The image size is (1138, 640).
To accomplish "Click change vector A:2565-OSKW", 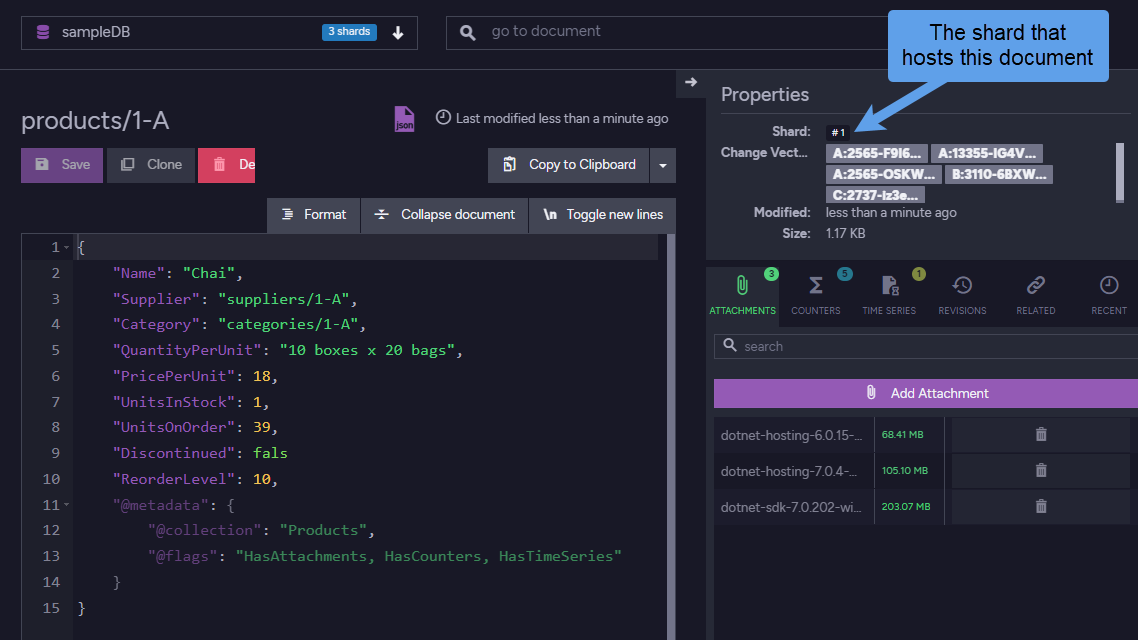I will pos(884,174).
